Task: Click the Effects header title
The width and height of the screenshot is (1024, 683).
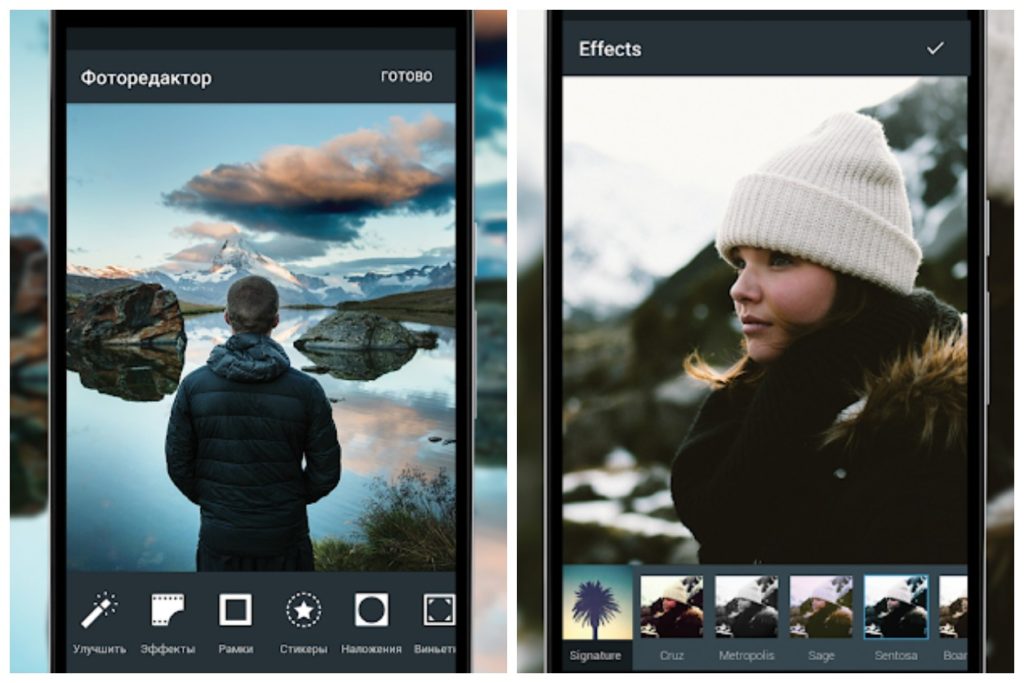Action: [610, 49]
